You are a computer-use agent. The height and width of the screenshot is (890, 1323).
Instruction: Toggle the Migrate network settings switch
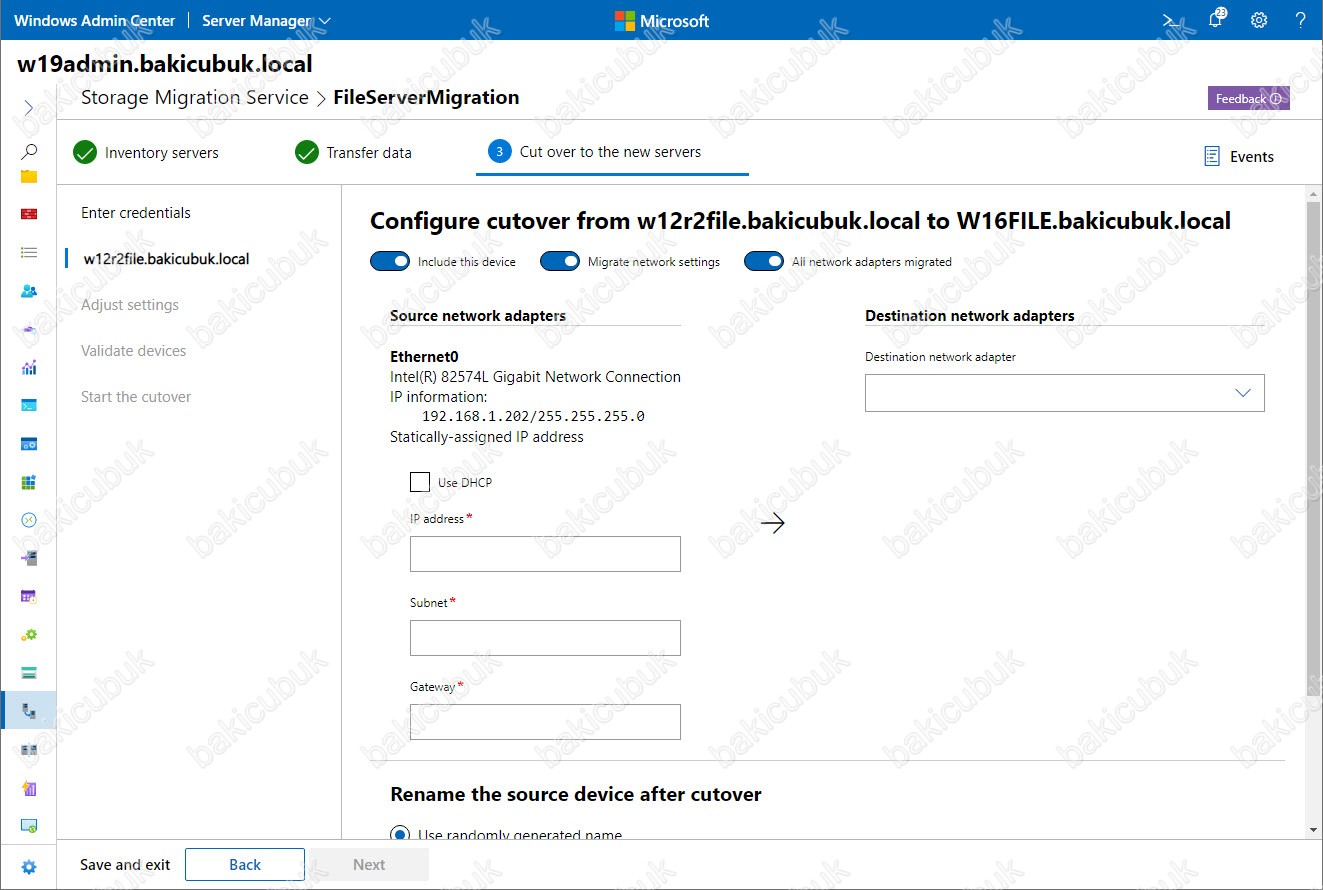click(560, 261)
